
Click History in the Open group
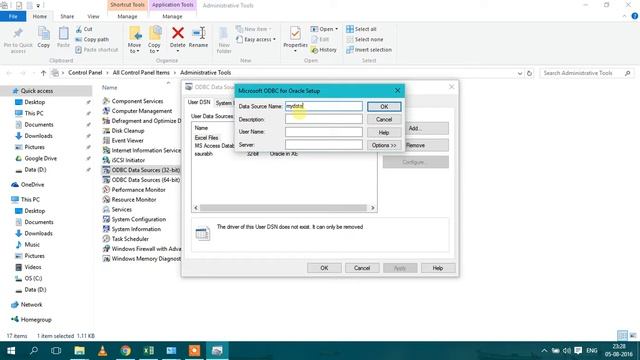click(324, 50)
